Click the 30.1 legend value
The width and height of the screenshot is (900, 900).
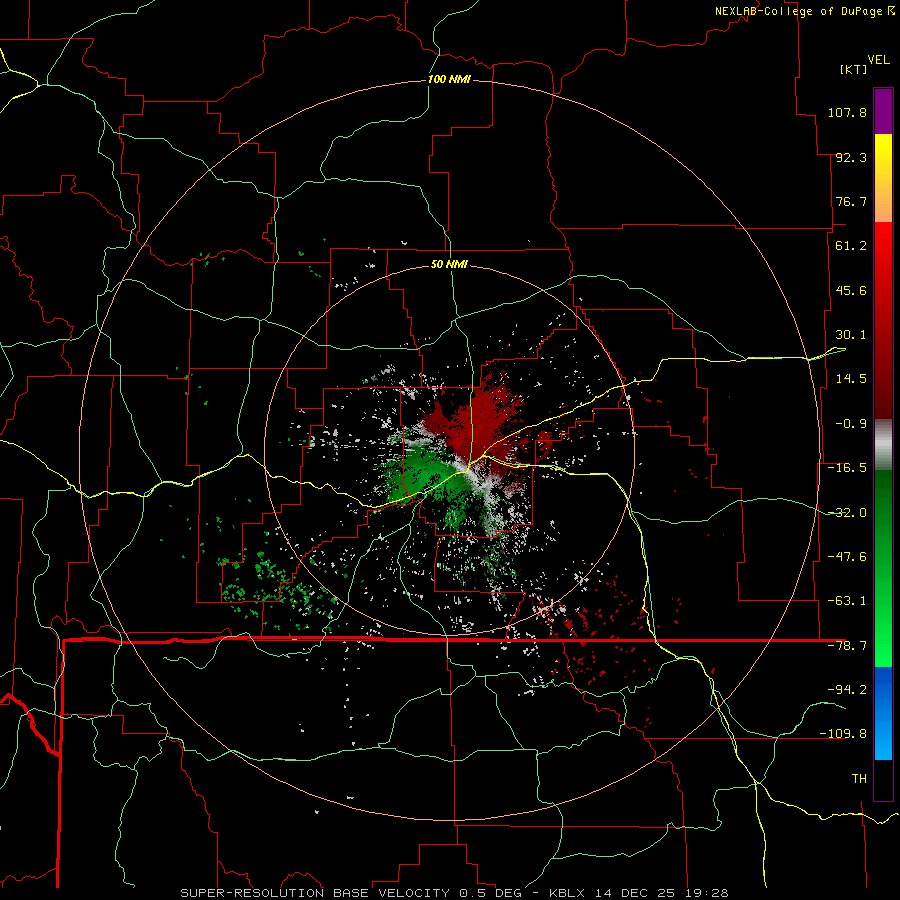pyautogui.click(x=851, y=335)
